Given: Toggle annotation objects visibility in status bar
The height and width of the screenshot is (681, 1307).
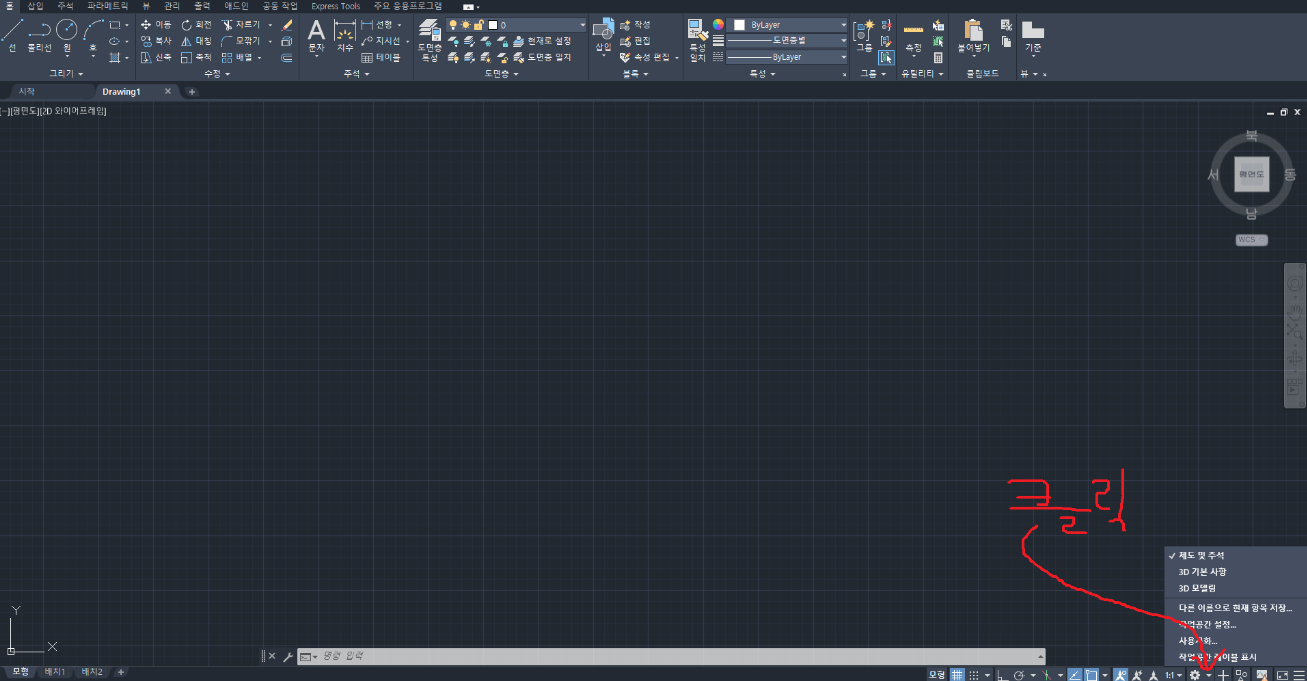Looking at the screenshot, I should (1121, 674).
